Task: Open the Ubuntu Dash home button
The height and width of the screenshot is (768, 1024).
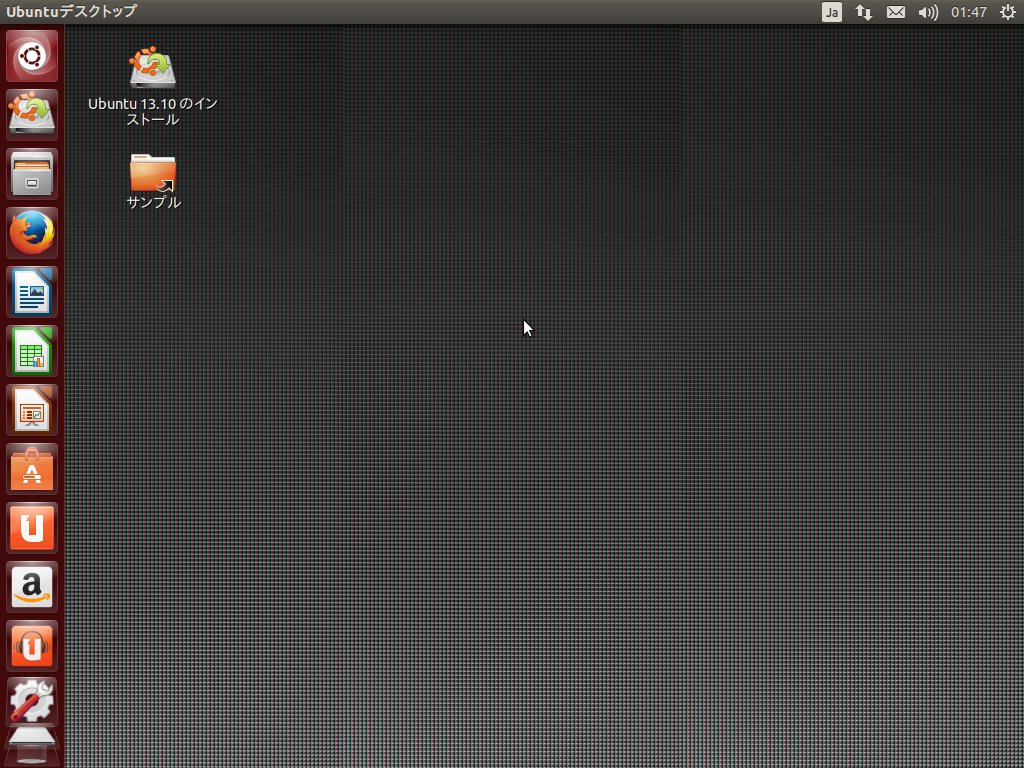Action: (x=32, y=56)
